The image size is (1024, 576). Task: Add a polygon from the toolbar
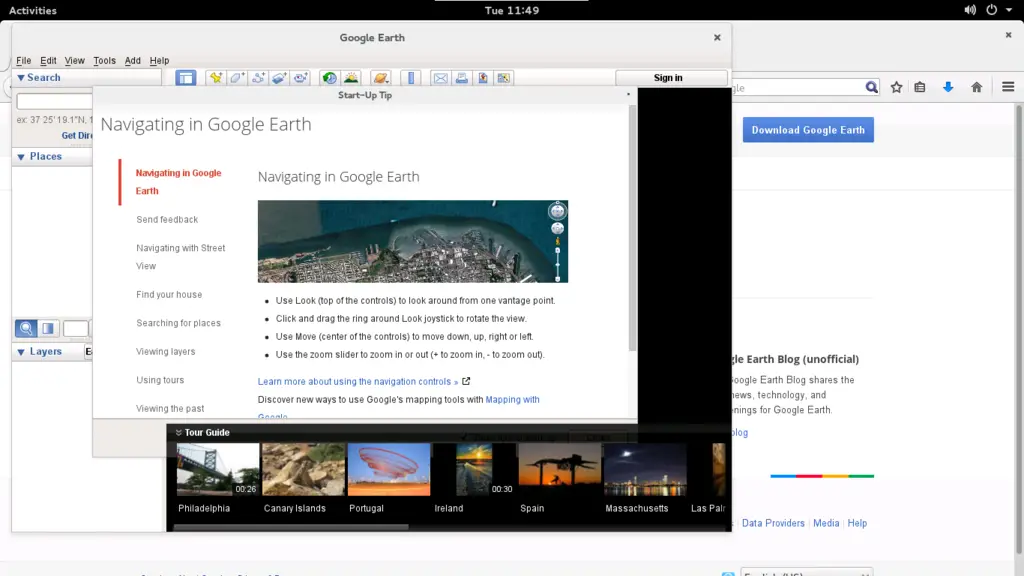click(x=237, y=78)
